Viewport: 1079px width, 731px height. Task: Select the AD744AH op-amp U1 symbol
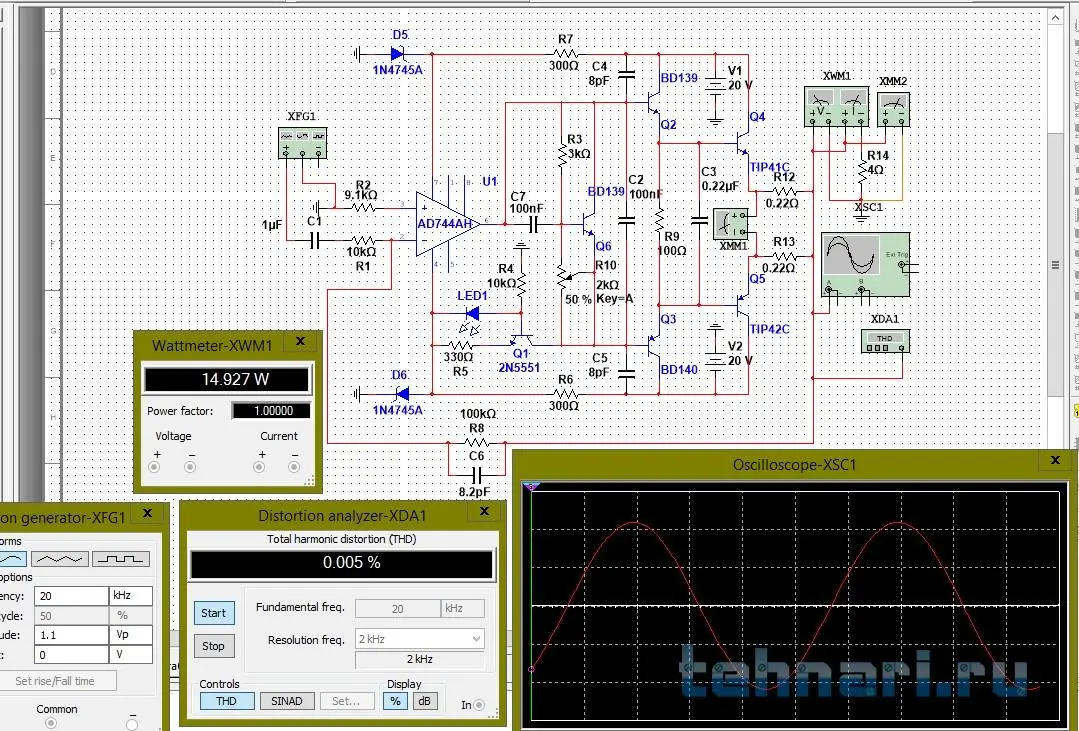(x=447, y=224)
